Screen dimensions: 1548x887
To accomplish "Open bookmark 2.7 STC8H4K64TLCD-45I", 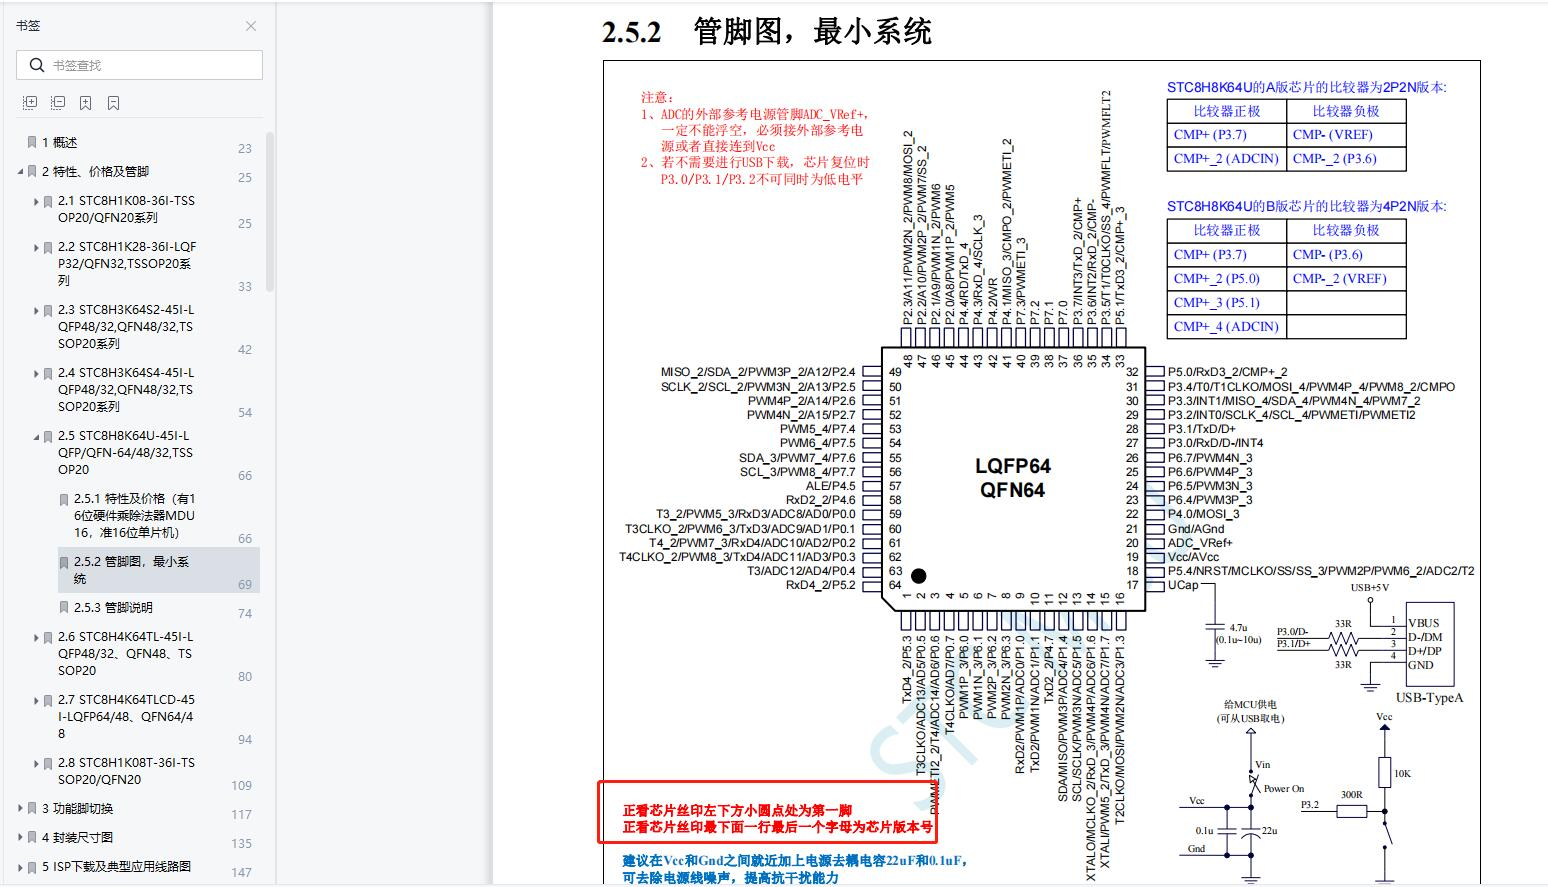I will point(126,716).
